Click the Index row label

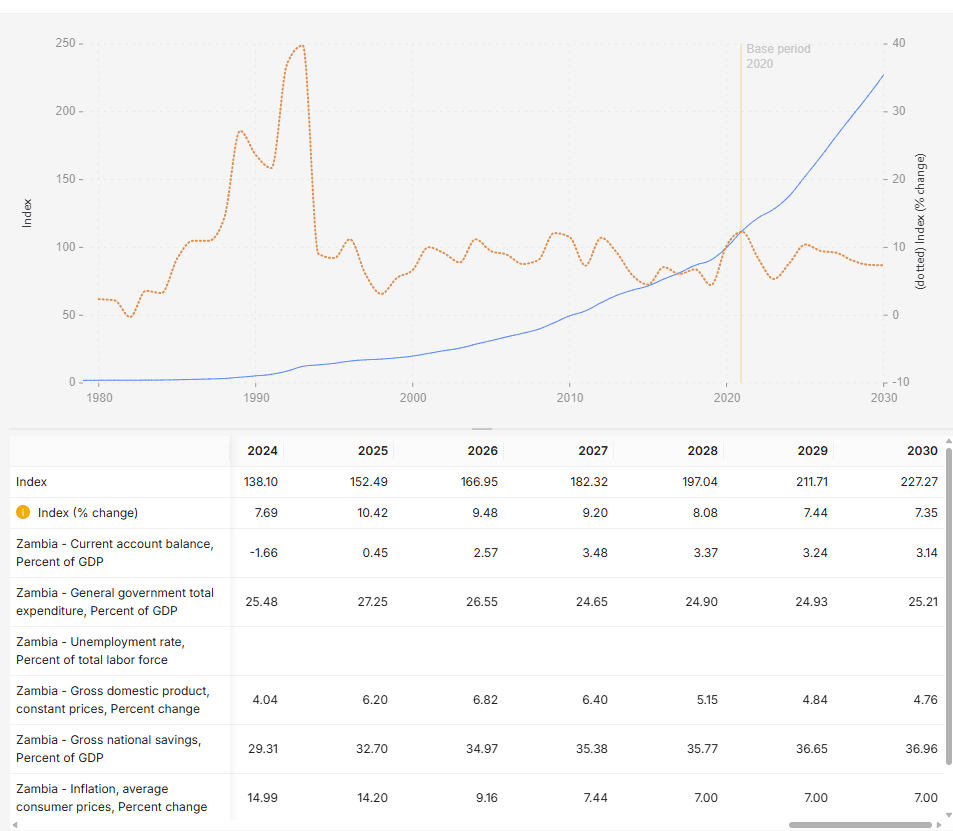click(x=32, y=482)
